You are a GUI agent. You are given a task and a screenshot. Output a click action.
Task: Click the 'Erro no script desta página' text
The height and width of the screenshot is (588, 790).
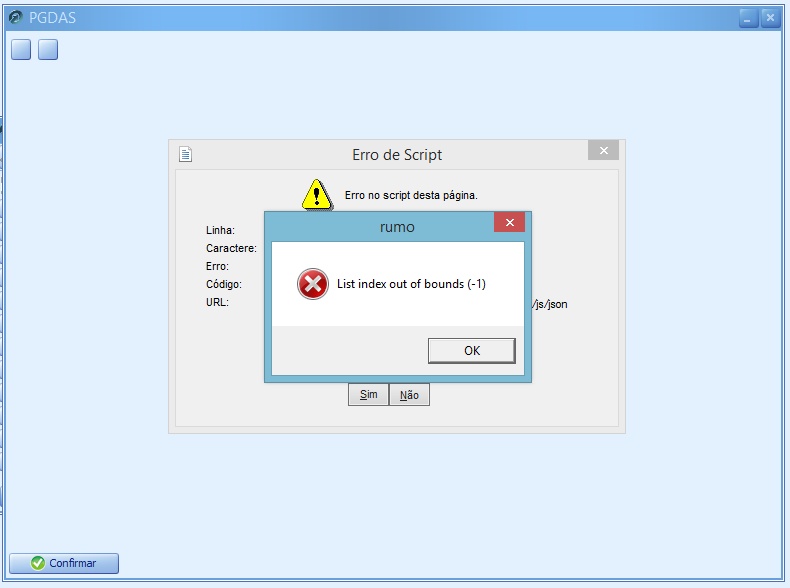tap(411, 195)
